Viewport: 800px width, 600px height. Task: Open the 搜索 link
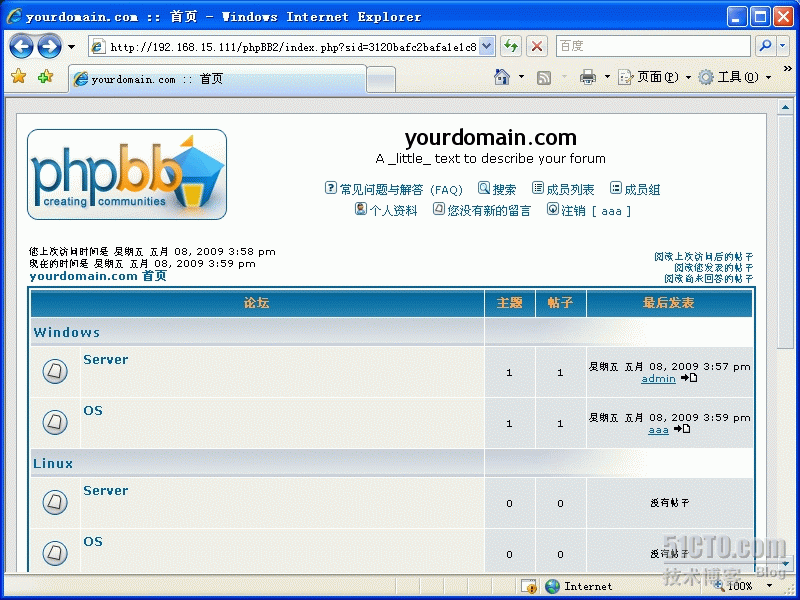click(x=504, y=190)
